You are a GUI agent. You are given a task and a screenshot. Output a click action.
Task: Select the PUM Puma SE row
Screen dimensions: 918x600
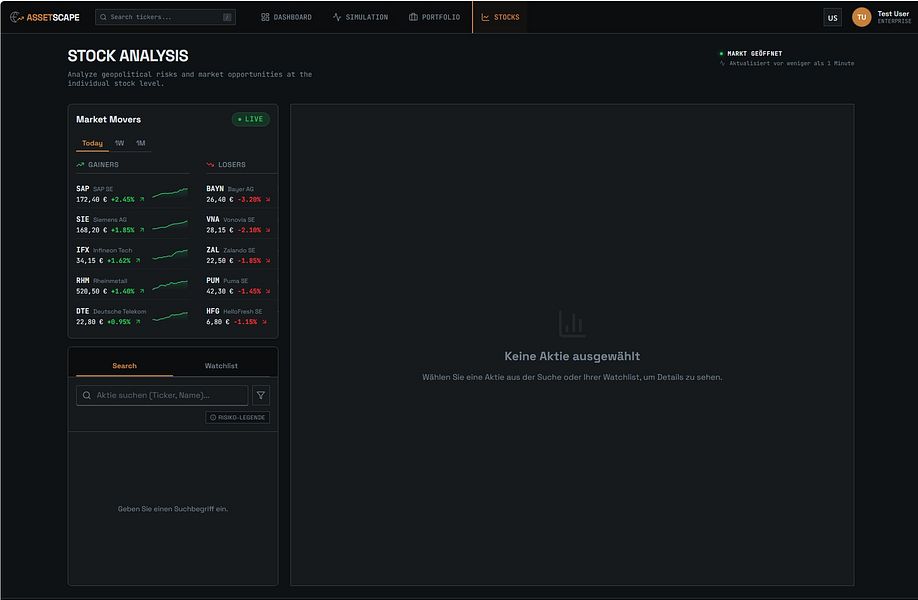tap(239, 286)
